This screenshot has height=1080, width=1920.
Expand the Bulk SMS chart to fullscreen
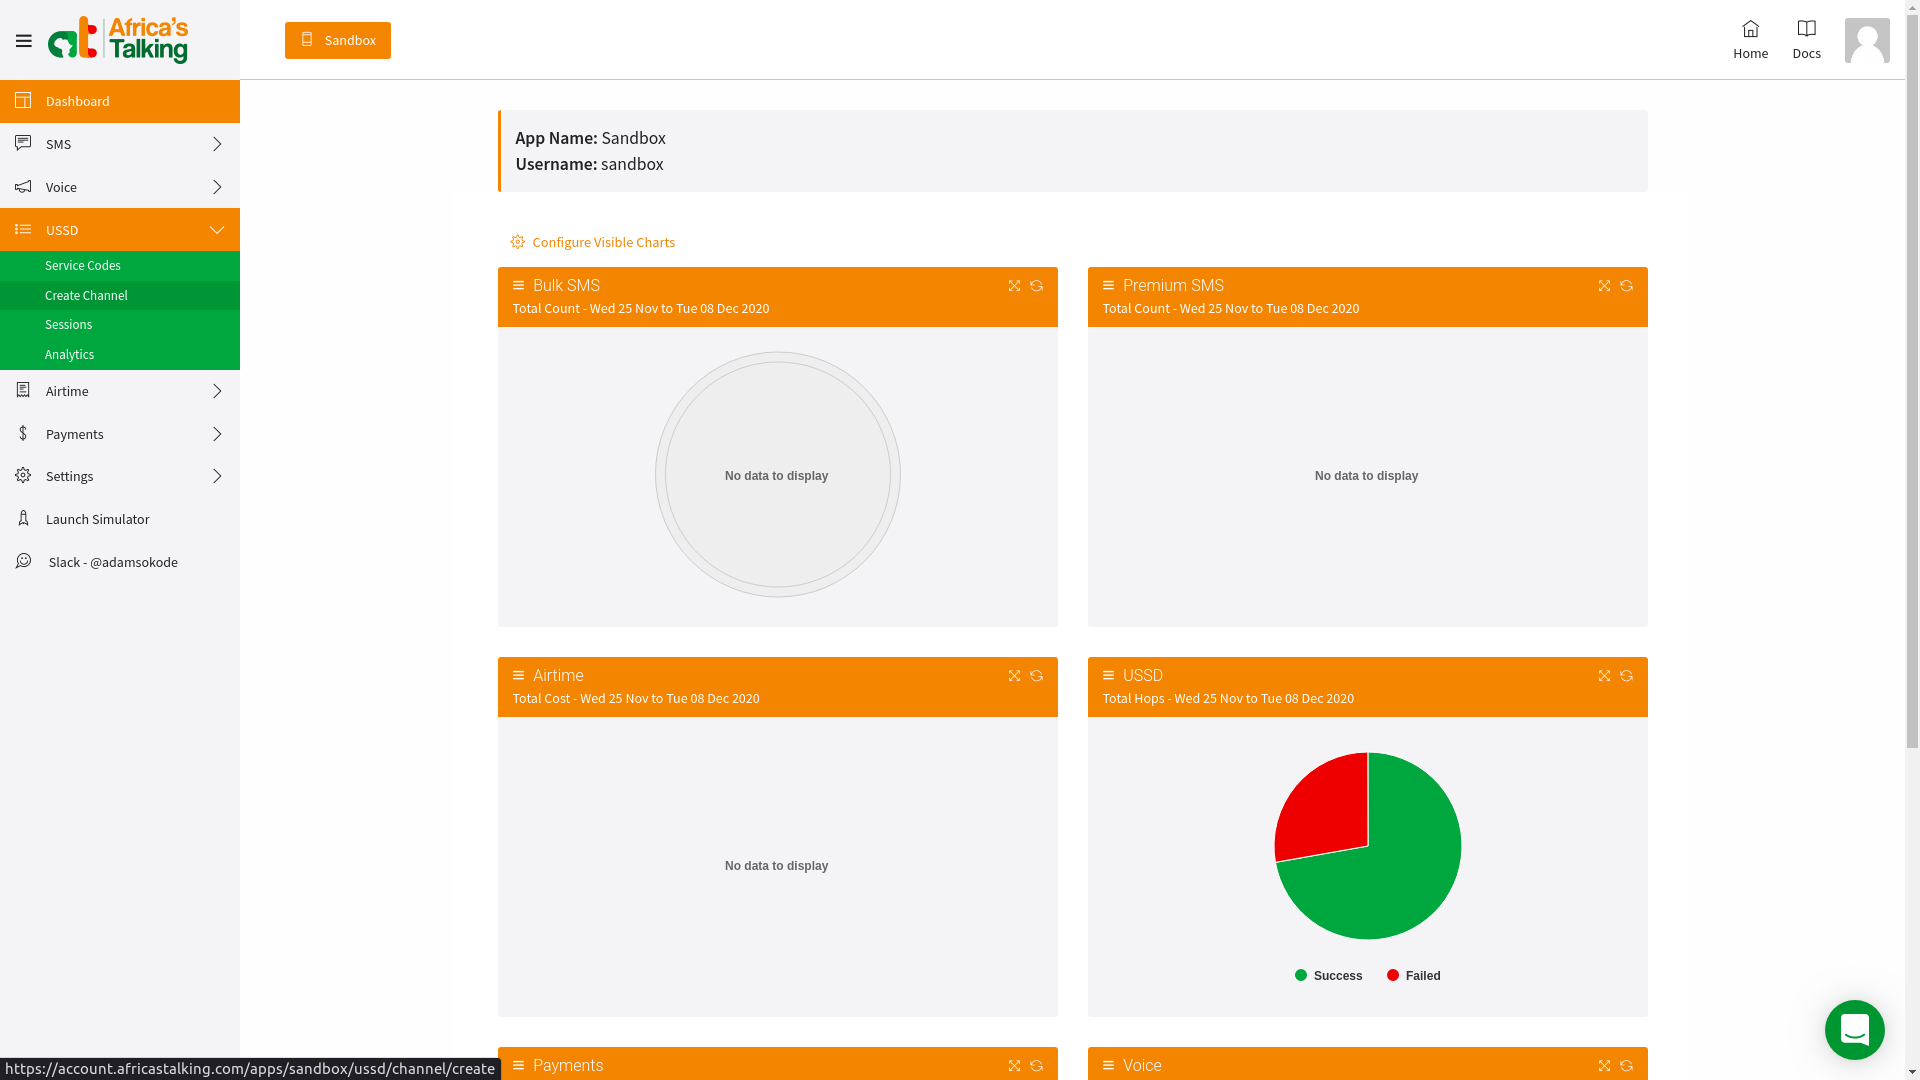1014,286
